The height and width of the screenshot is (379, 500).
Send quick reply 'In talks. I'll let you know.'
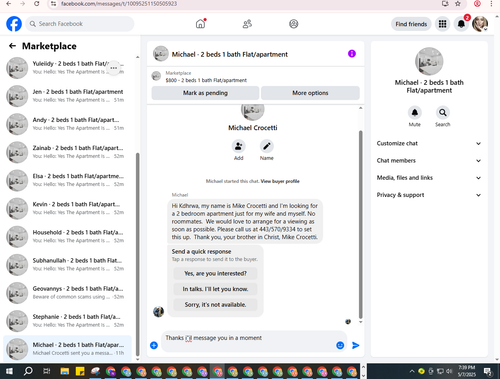pyautogui.click(x=215, y=289)
